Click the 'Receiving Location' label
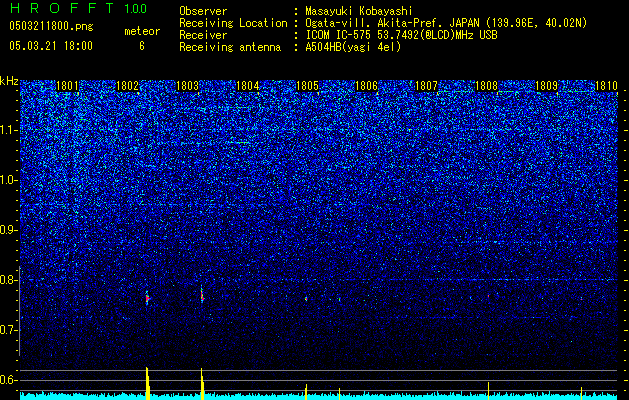 tap(233, 23)
